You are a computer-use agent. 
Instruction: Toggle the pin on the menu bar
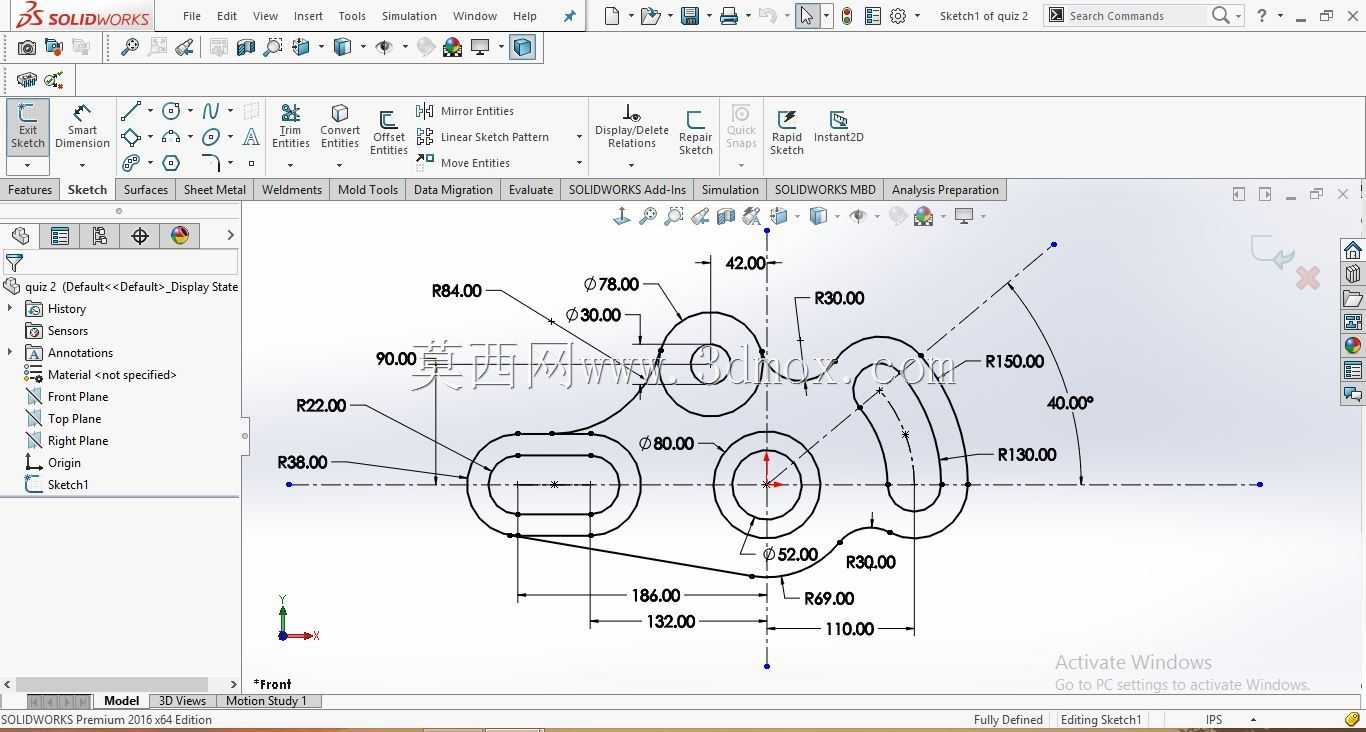pos(570,16)
